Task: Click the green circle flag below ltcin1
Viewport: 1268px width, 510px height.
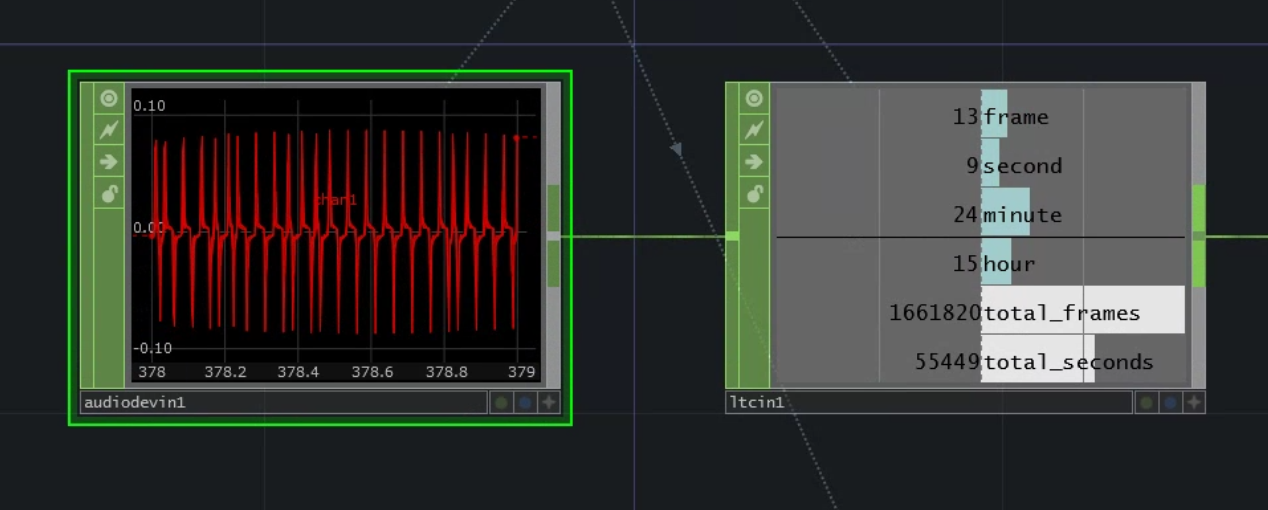Action: tap(1147, 403)
